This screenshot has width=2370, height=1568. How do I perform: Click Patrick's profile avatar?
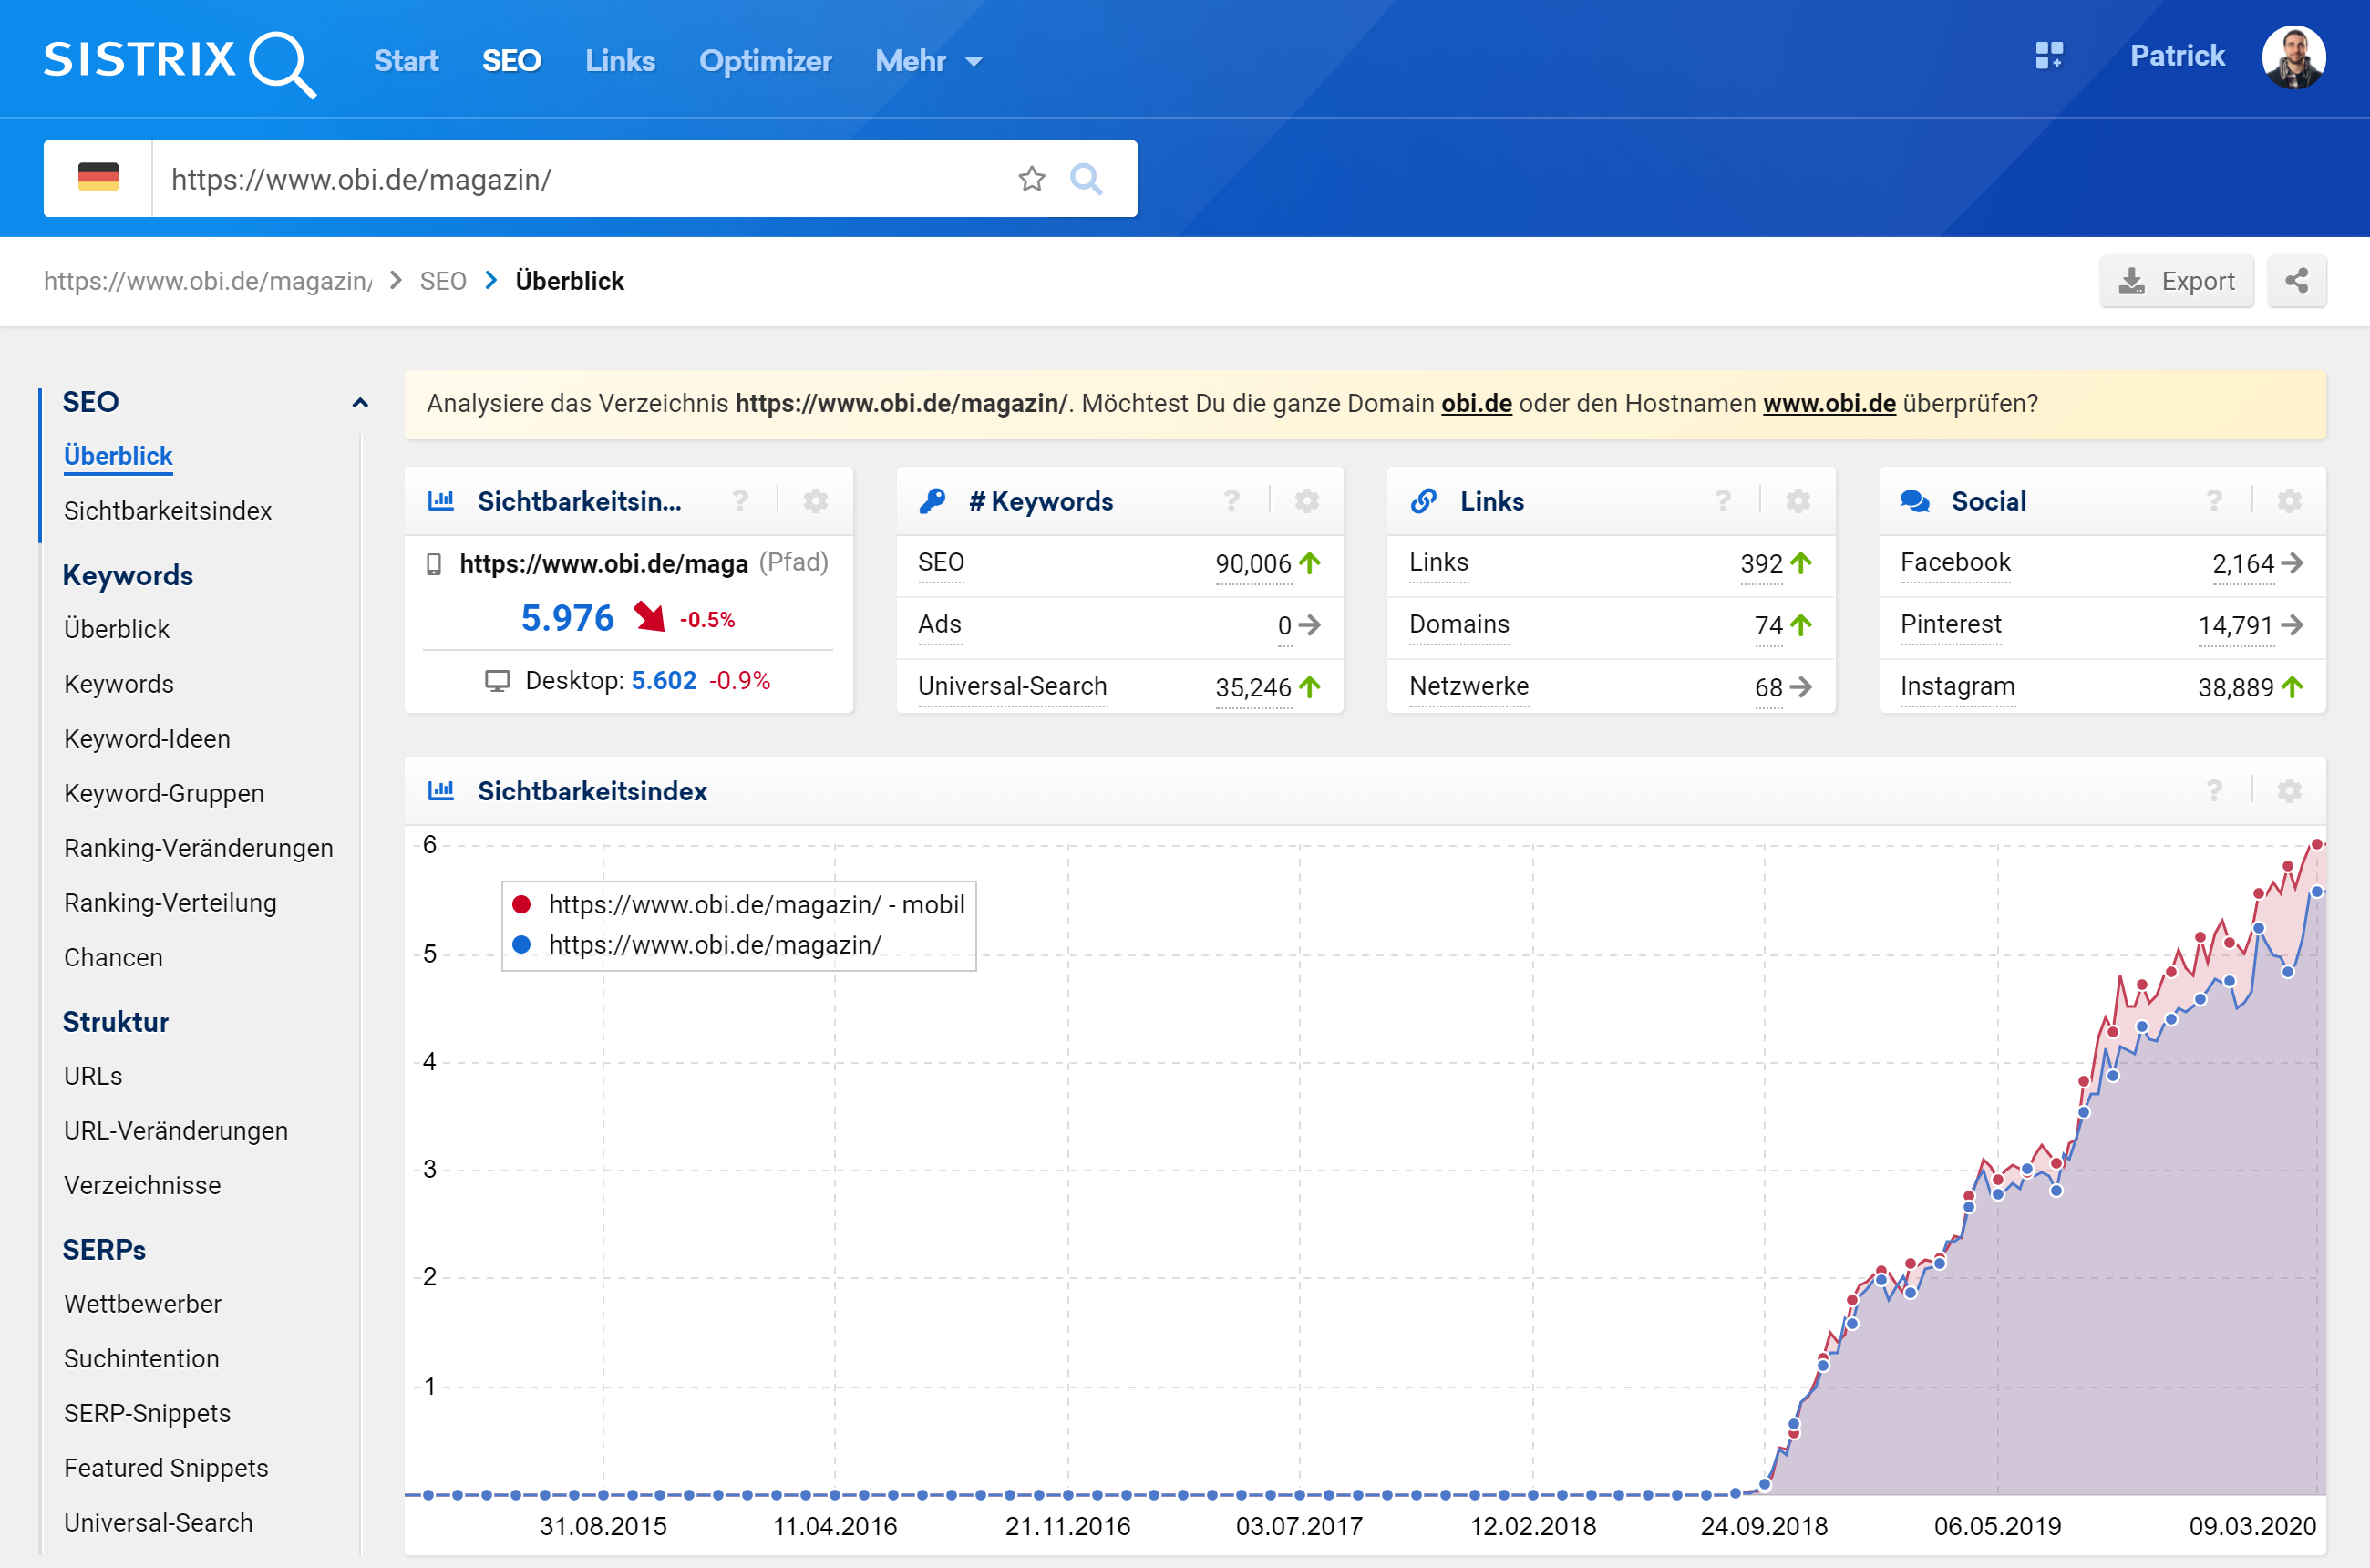(2293, 57)
